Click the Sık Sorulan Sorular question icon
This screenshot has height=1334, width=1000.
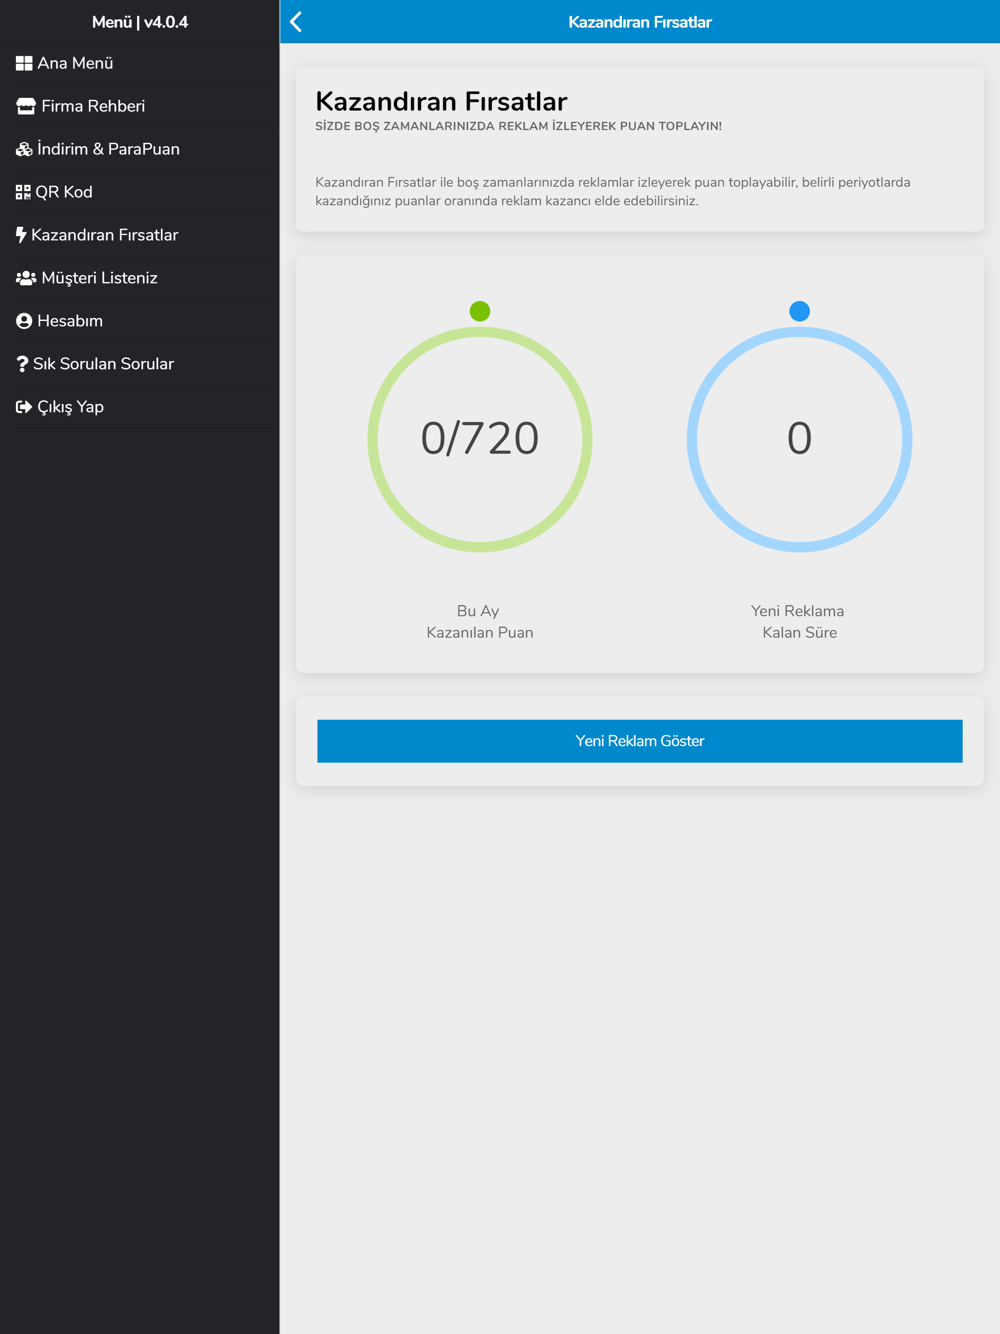click(x=22, y=364)
